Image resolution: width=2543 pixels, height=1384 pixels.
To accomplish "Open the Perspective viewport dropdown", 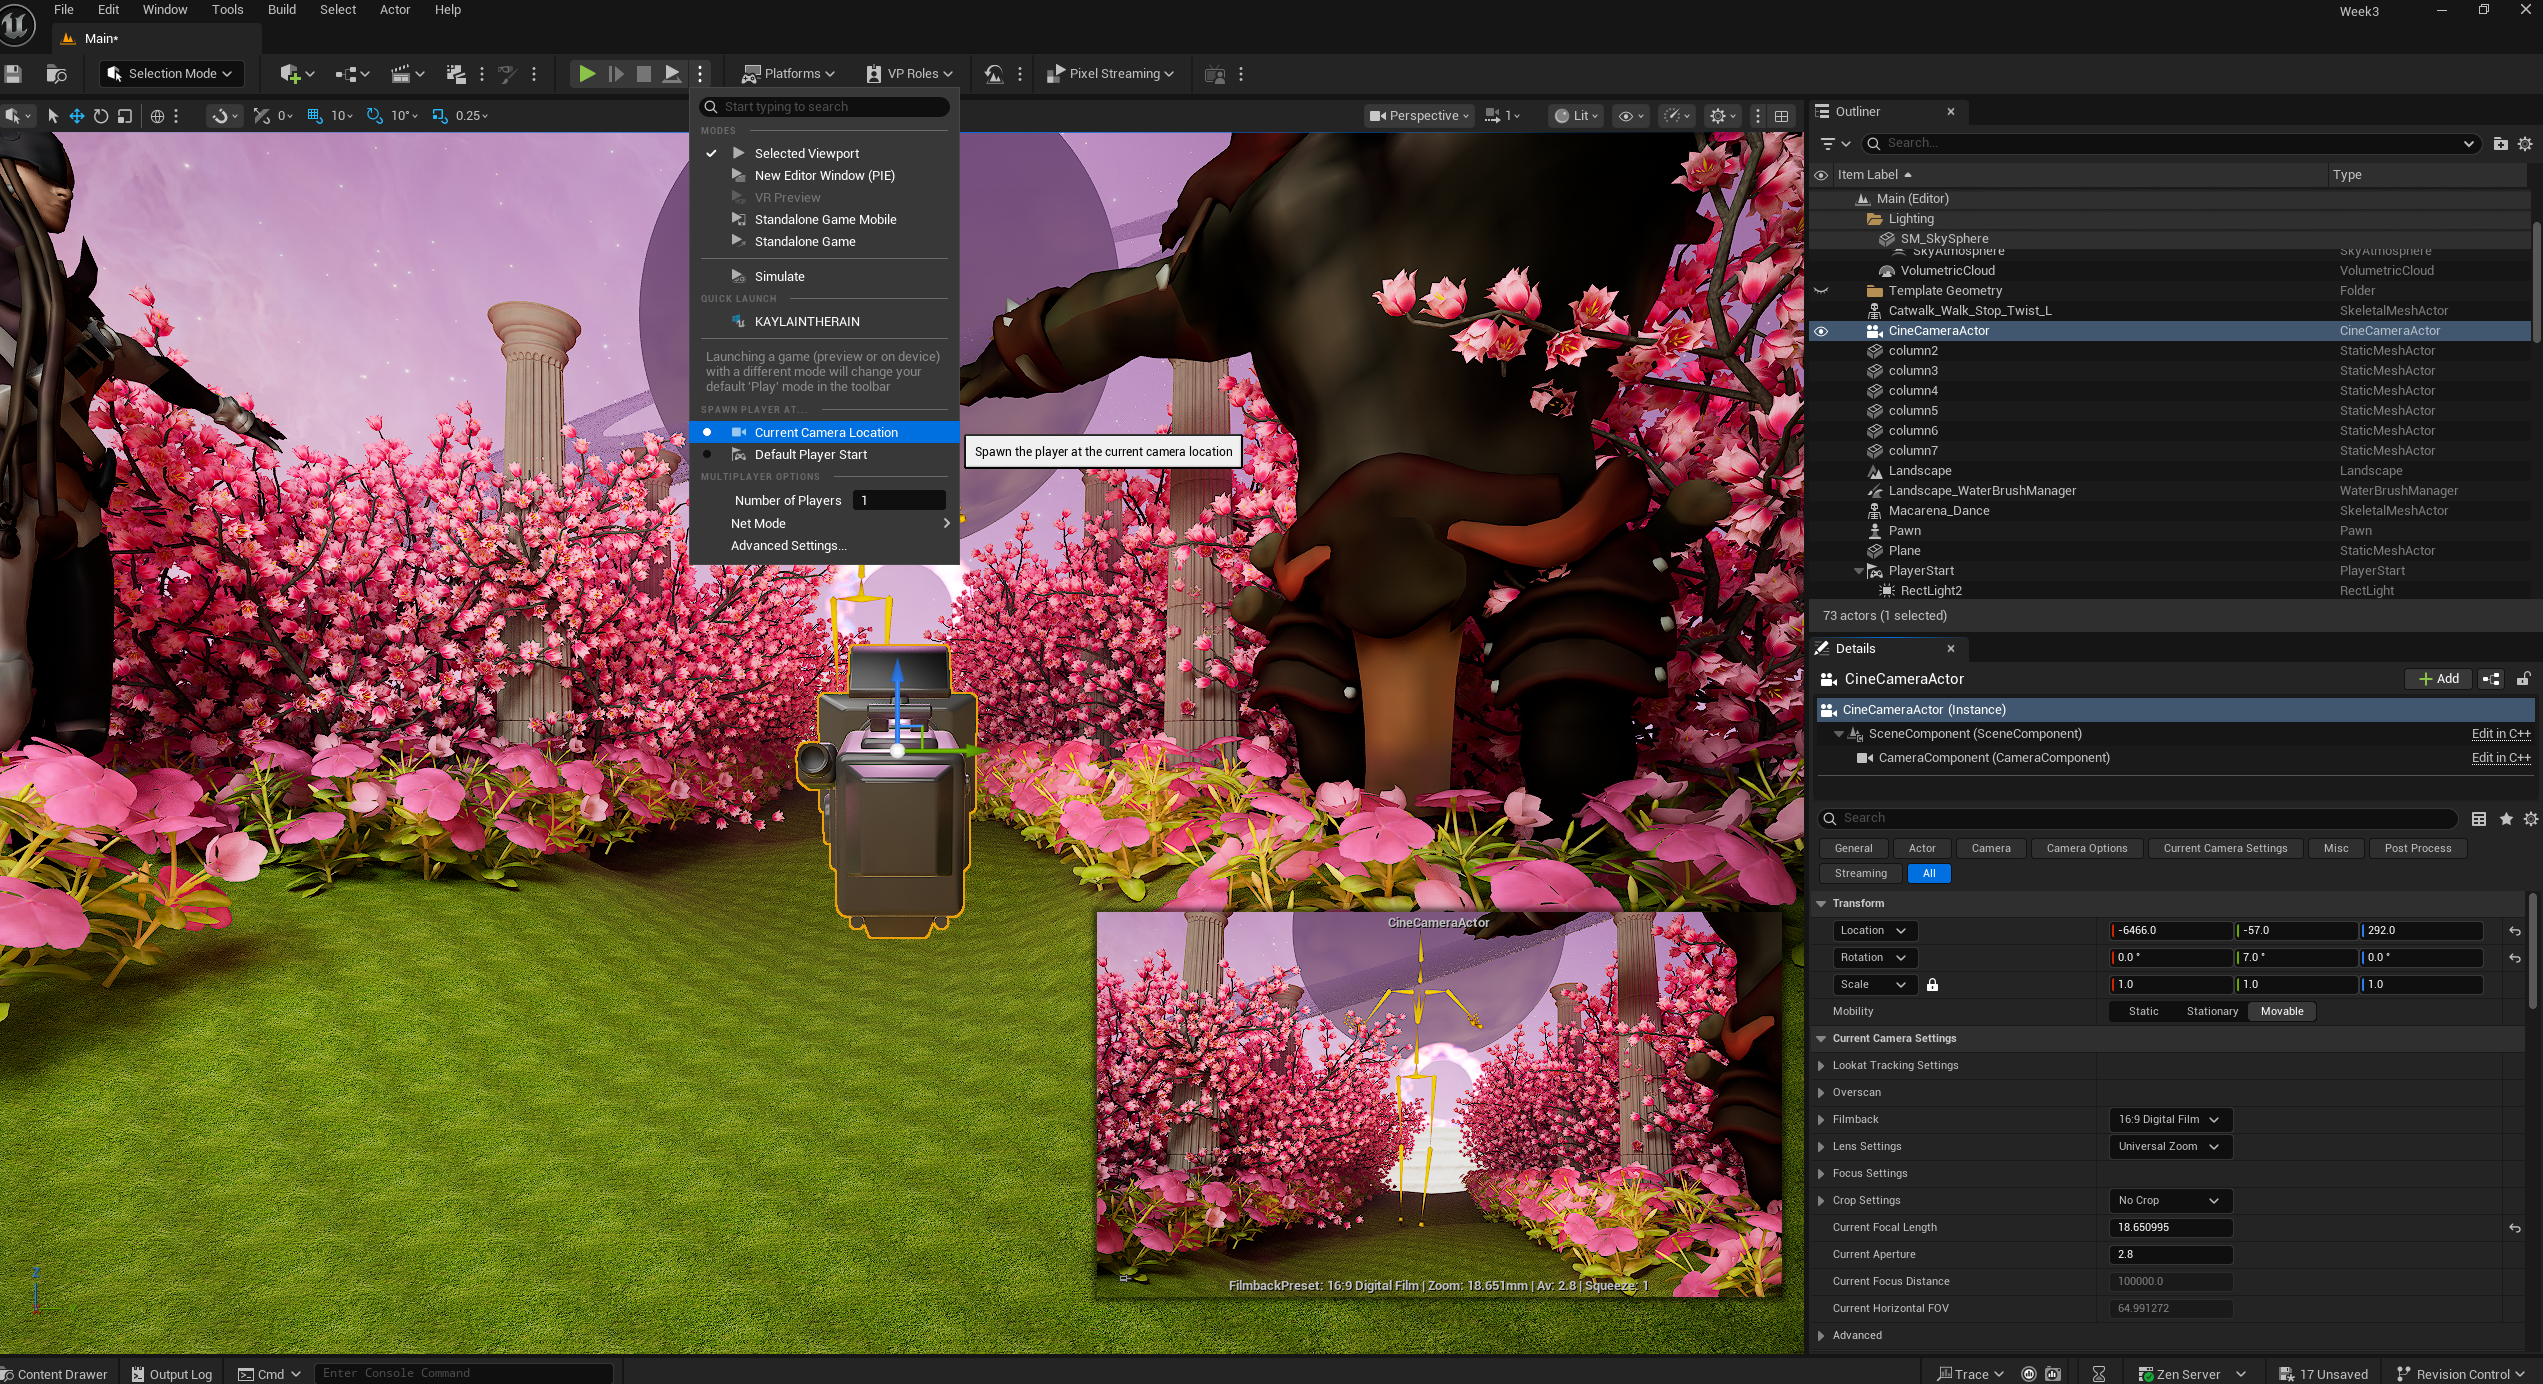I will point(1419,116).
